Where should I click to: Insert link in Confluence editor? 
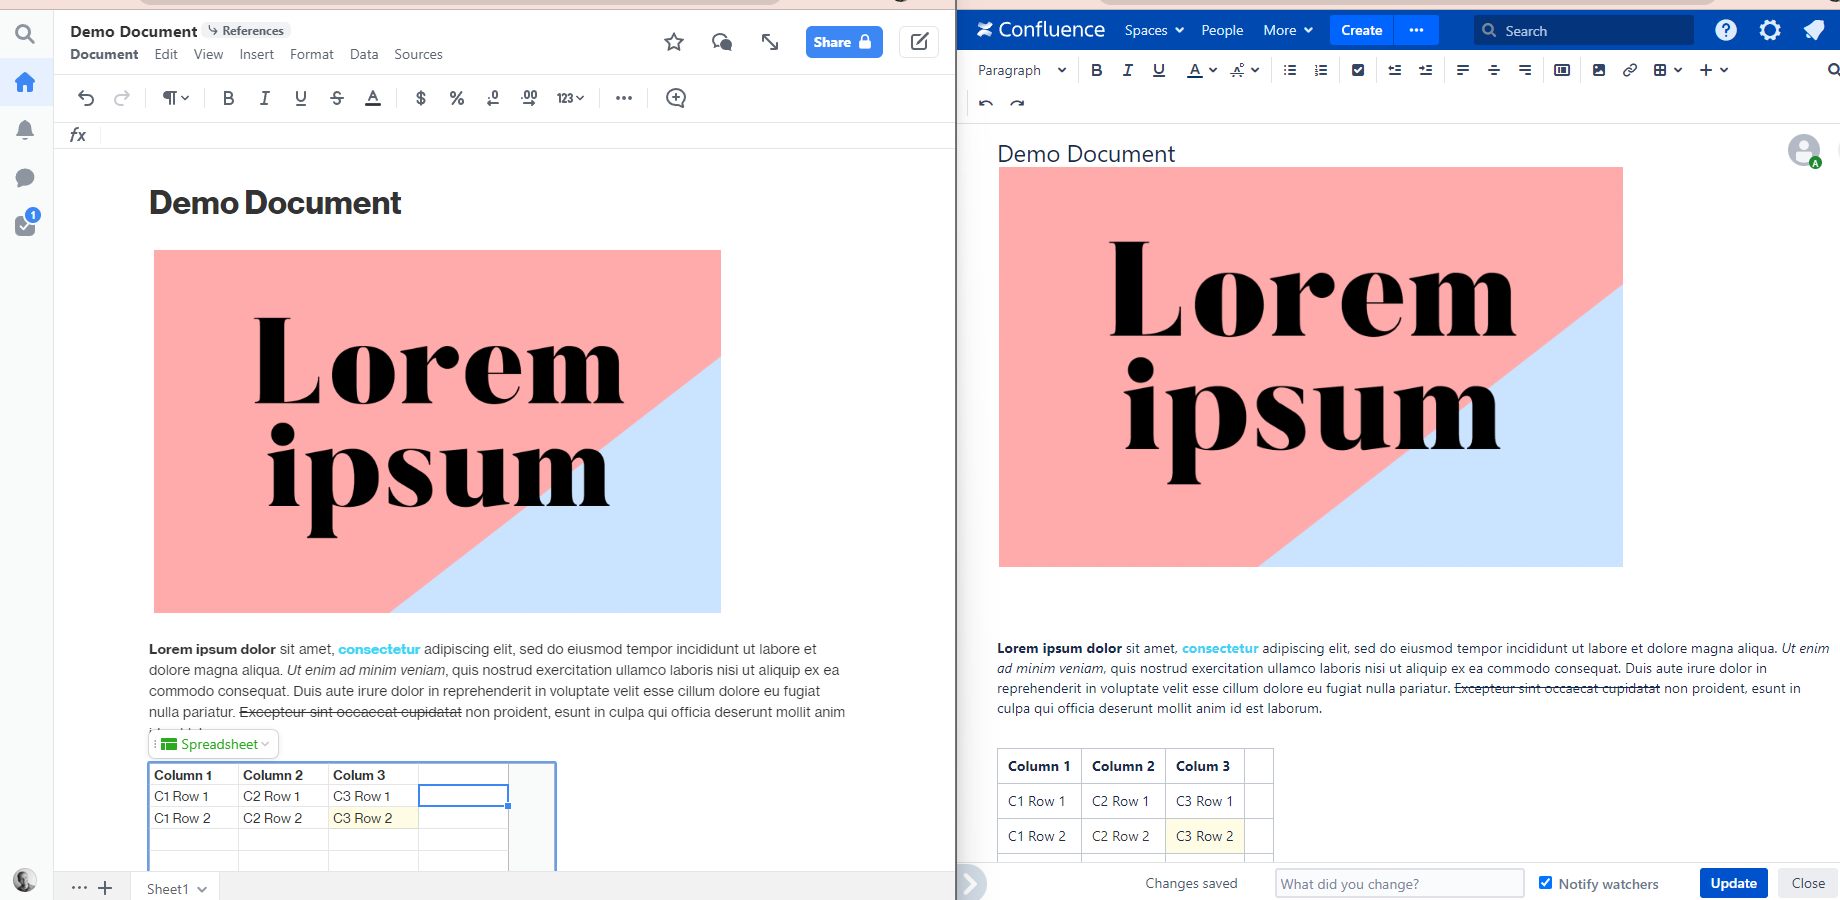click(x=1630, y=70)
